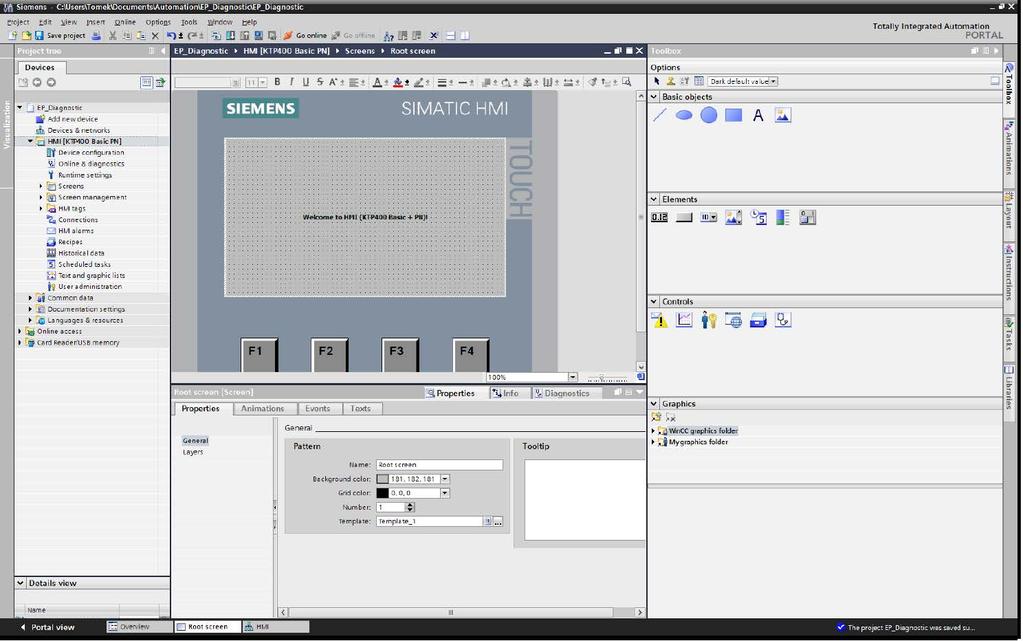The image size is (1023, 641).
Task: Toggle Italic text formatting
Action: 291,82
